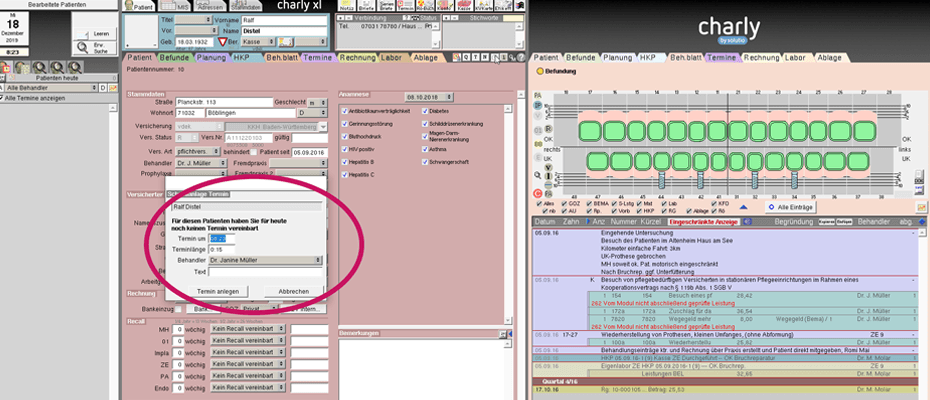930x400 pixels.
Task: Click the Termin um time field
Action: pos(222,239)
